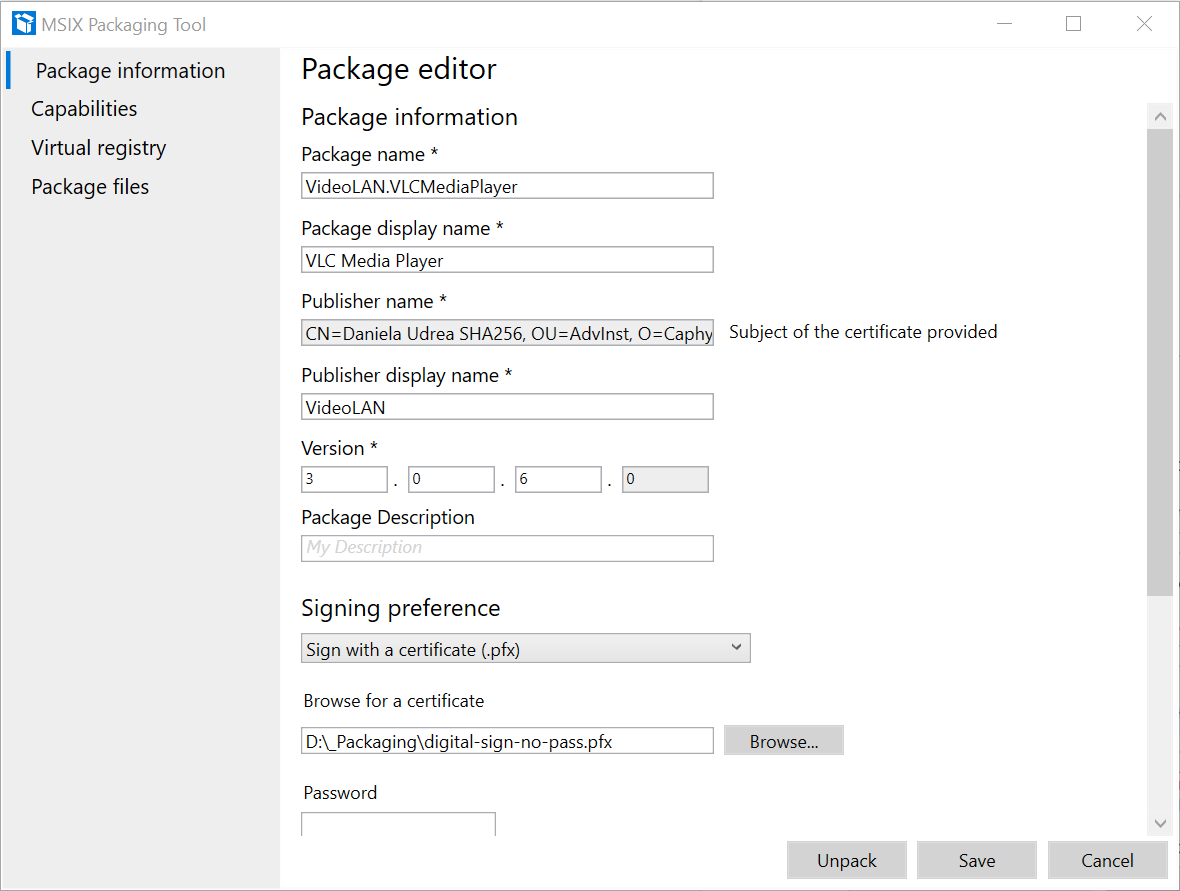
Task: Maximize the MSIX Packaging Tool window
Action: (1074, 24)
